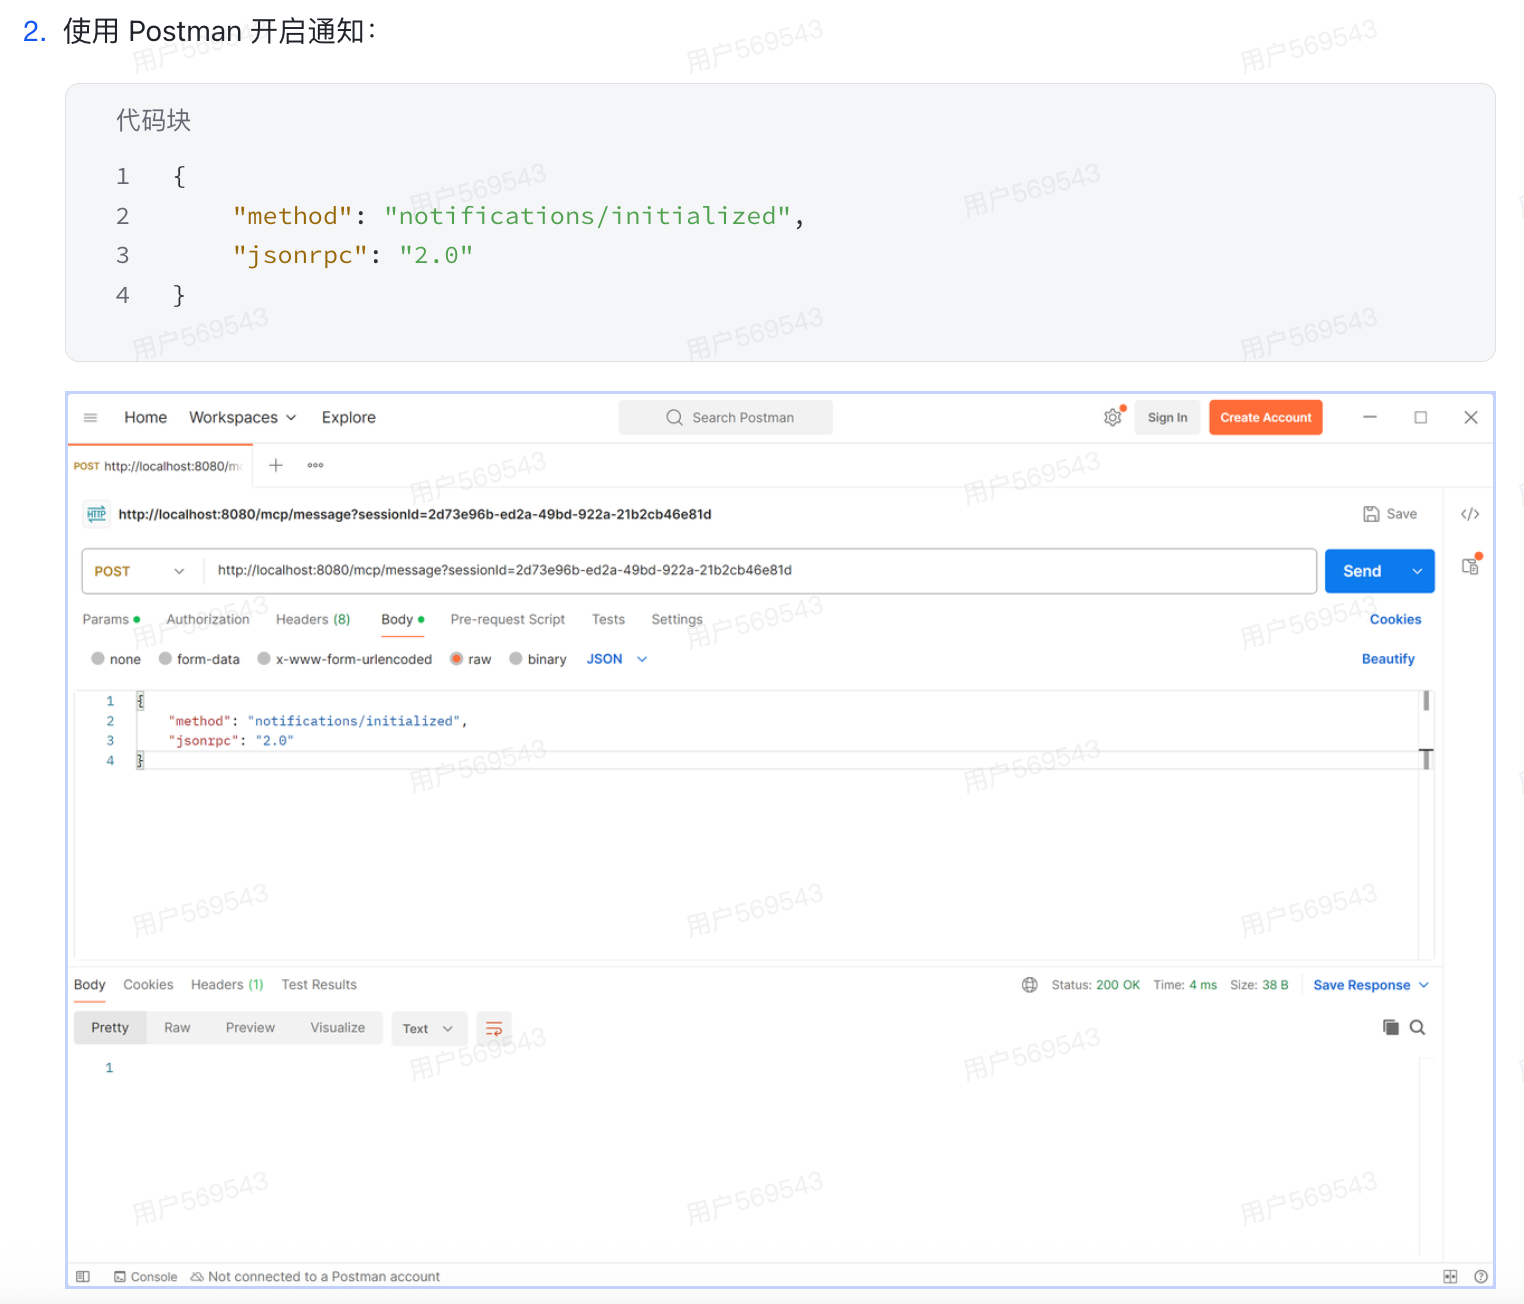The width and height of the screenshot is (1524, 1304).
Task: Open the two-pane view icon
Action: pyautogui.click(x=1450, y=1277)
